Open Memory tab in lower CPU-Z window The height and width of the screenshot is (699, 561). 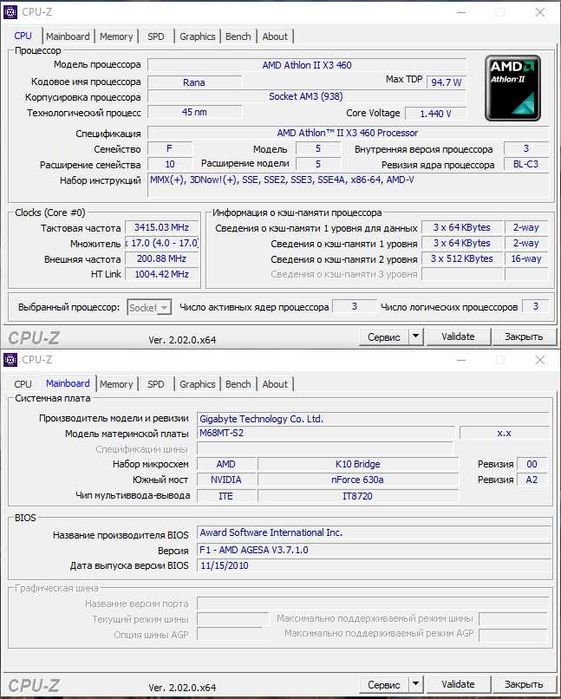pos(116,384)
